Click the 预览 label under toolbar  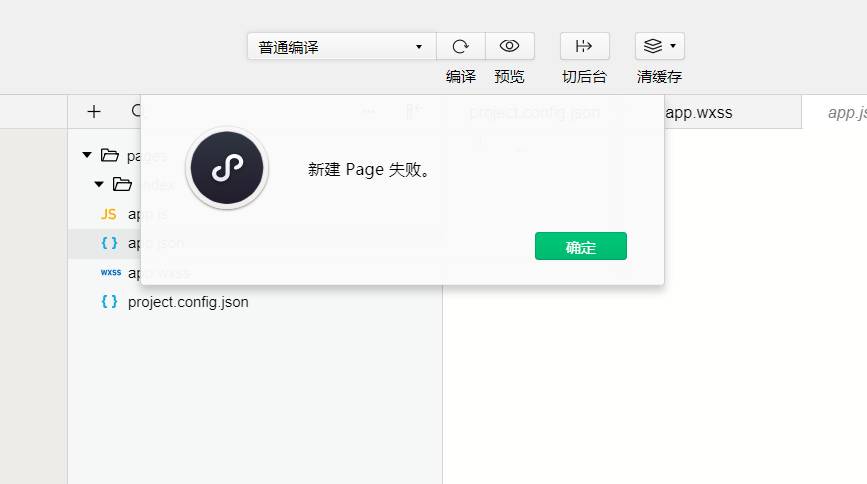point(509,76)
